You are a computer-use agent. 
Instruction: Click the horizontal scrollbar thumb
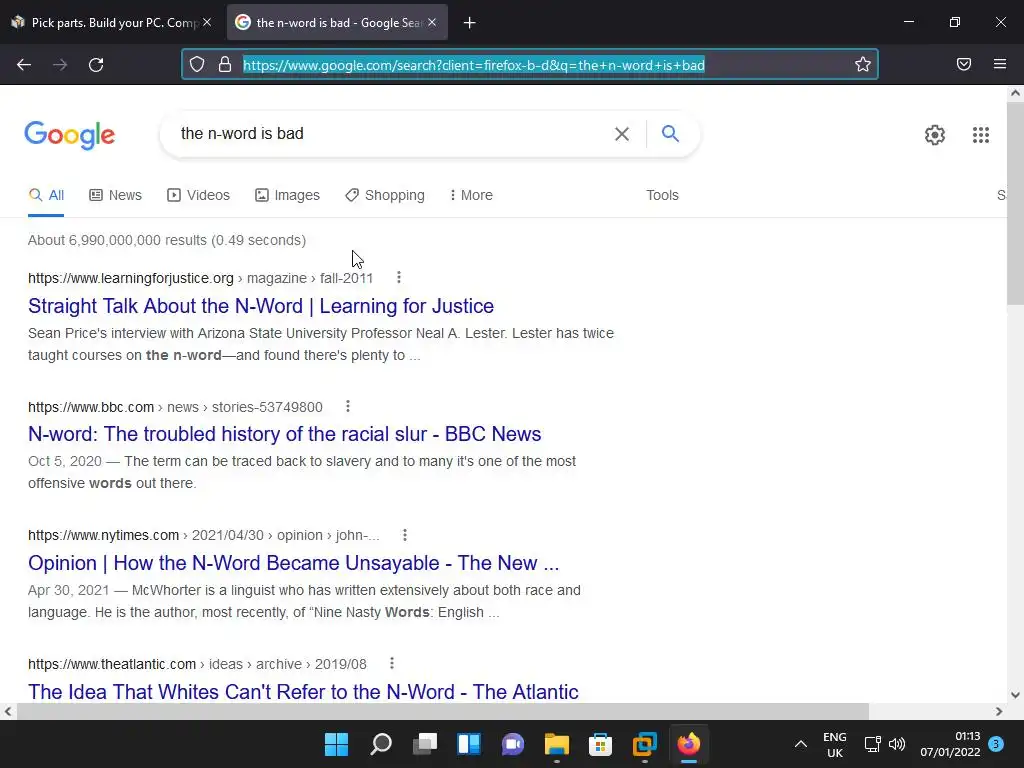[442, 711]
